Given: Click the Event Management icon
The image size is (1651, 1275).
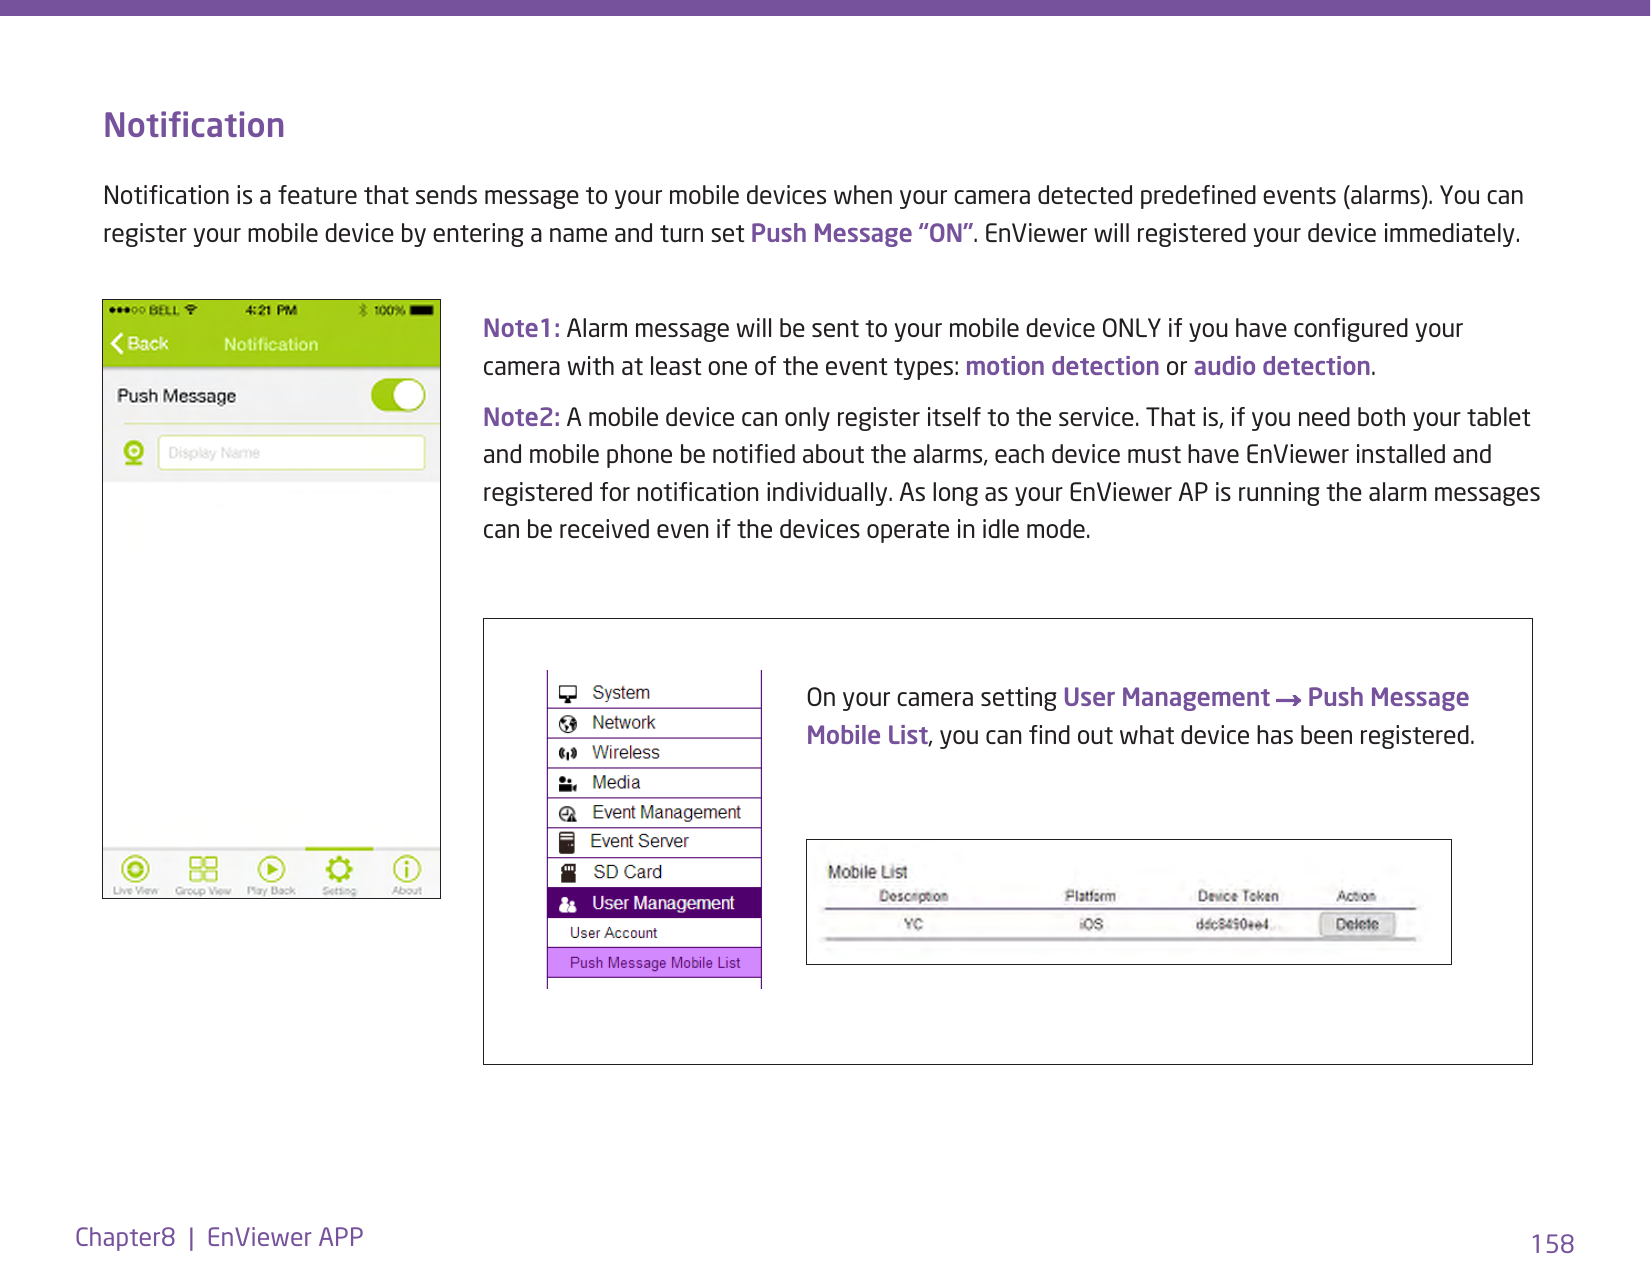Looking at the screenshot, I should pyautogui.click(x=568, y=814).
